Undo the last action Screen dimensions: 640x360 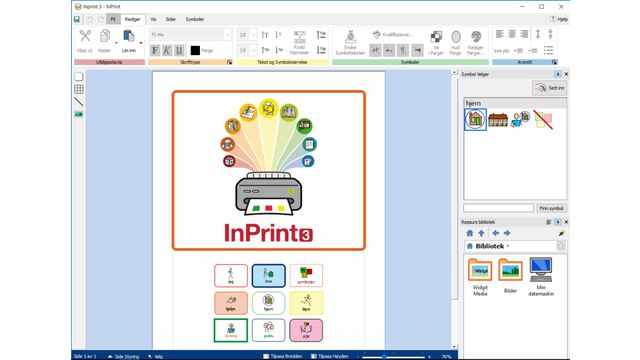coord(90,19)
